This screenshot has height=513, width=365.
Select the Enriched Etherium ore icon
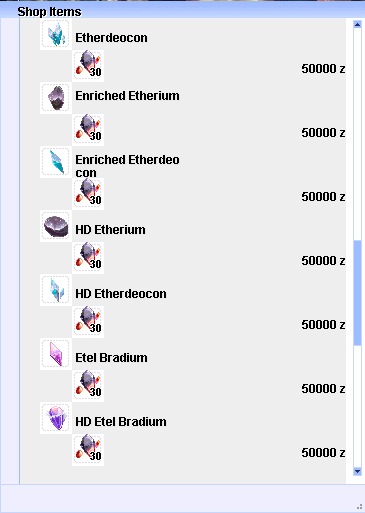click(x=56, y=98)
